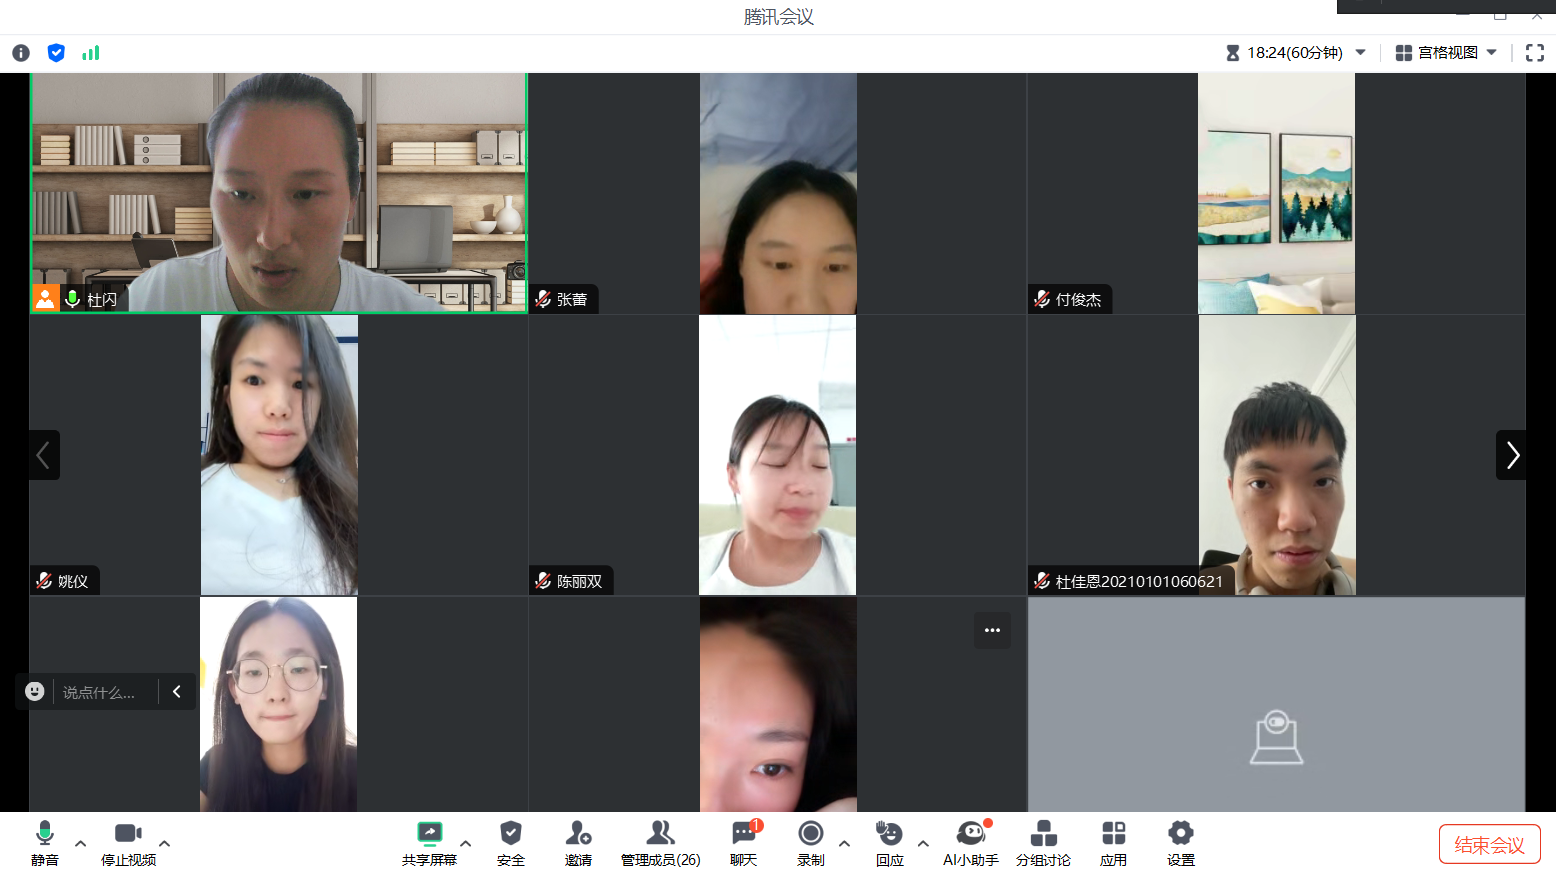Open the 应用 apps panel
This screenshot has height=875, width=1556.
click(1113, 843)
